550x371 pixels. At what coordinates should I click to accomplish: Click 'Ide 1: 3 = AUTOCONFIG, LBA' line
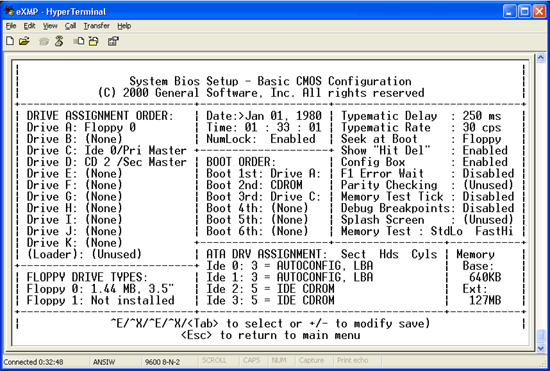point(289,277)
